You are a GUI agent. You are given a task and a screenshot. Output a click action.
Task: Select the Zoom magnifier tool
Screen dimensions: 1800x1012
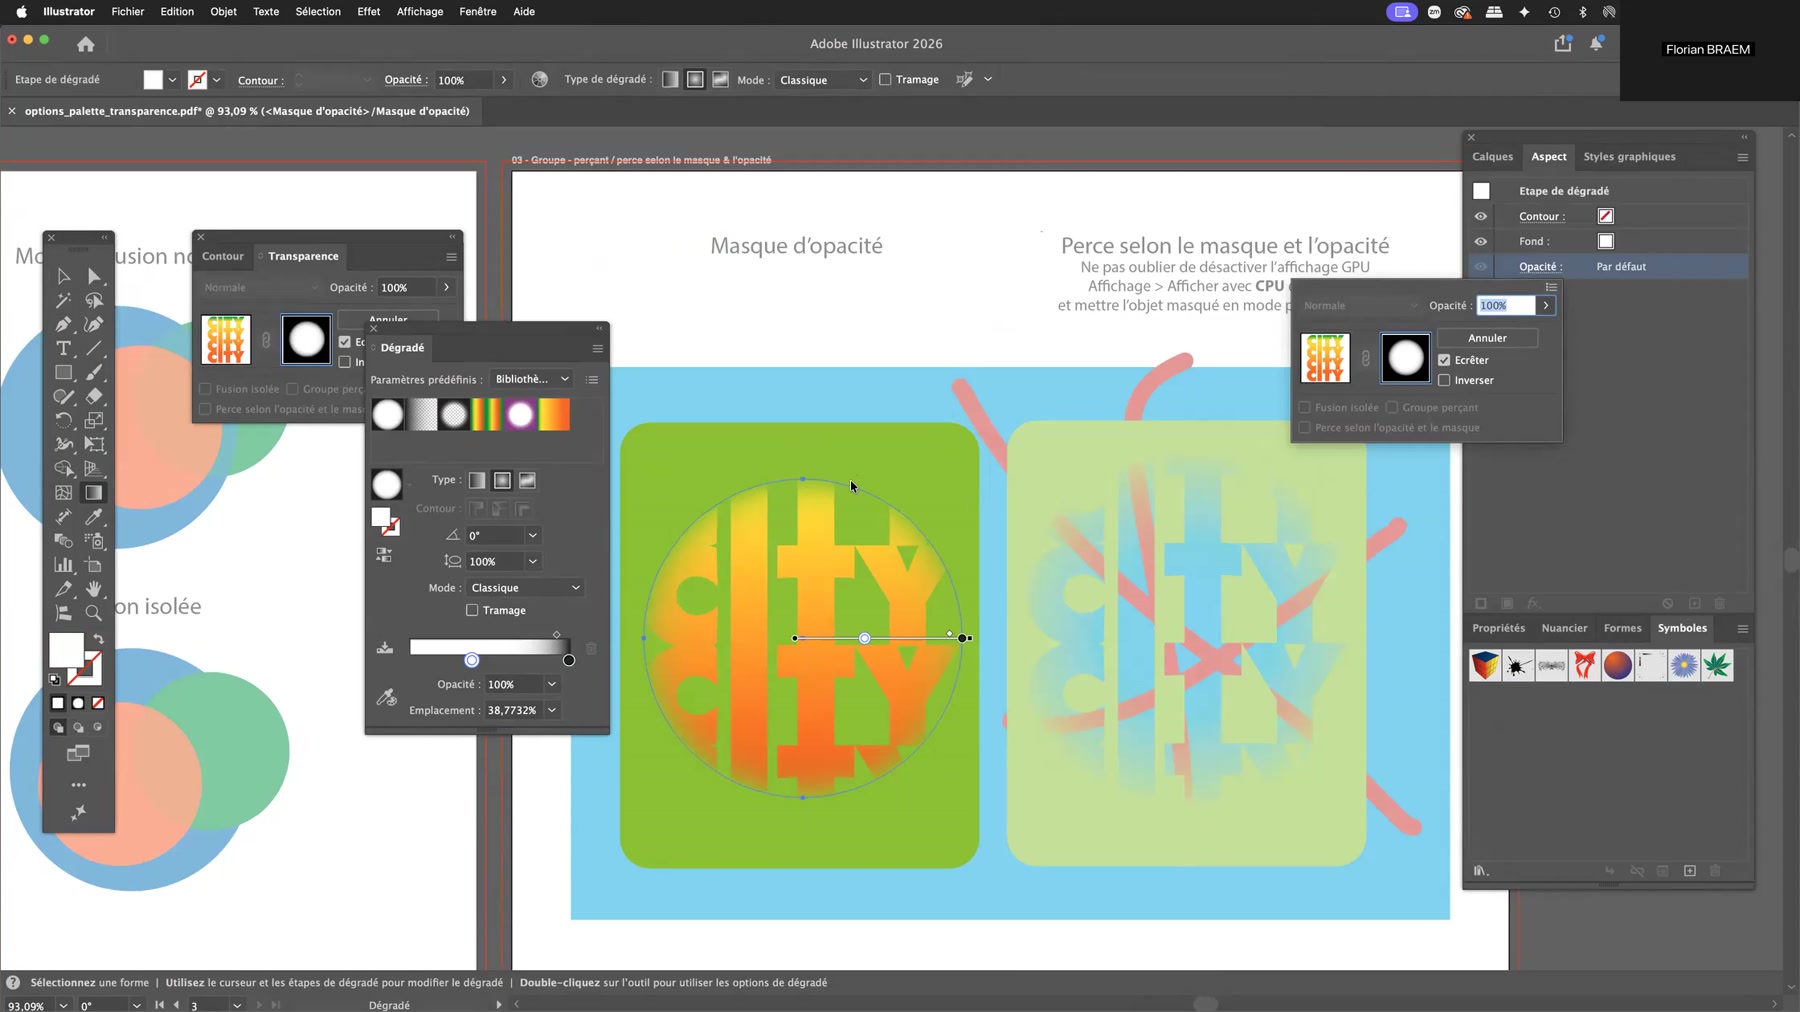pos(94,613)
